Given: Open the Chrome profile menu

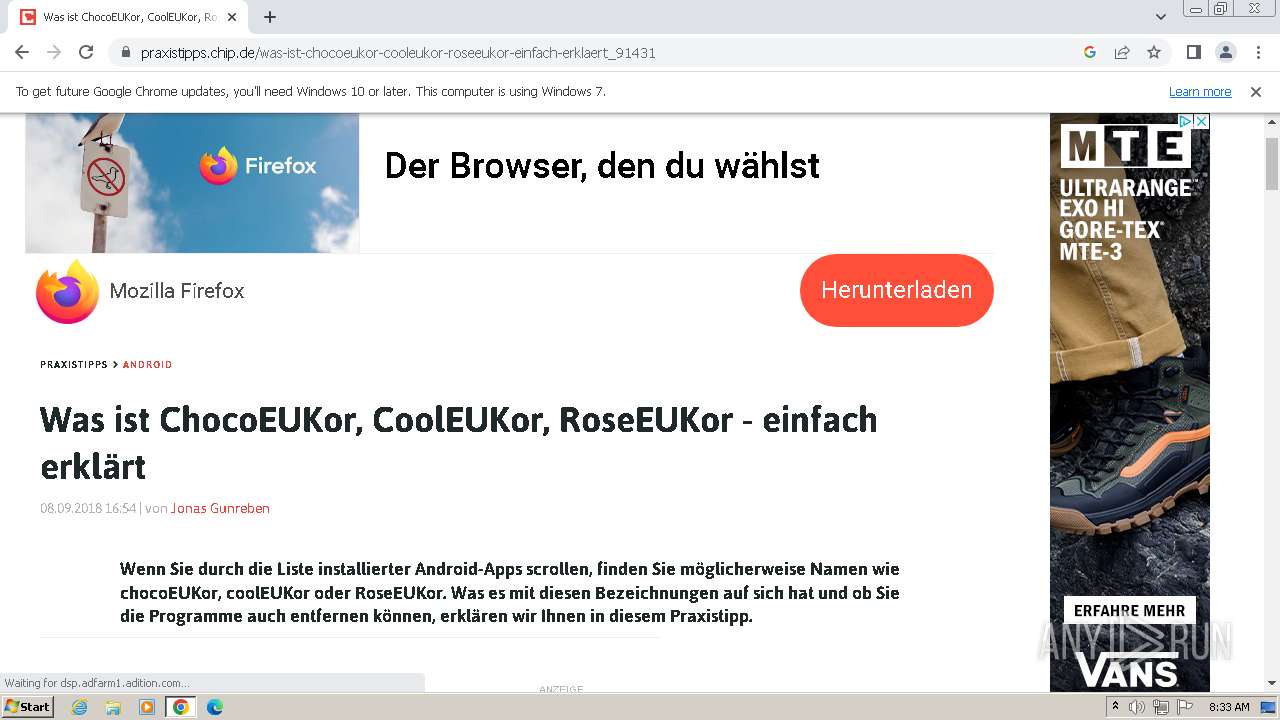Looking at the screenshot, I should coord(1226,53).
